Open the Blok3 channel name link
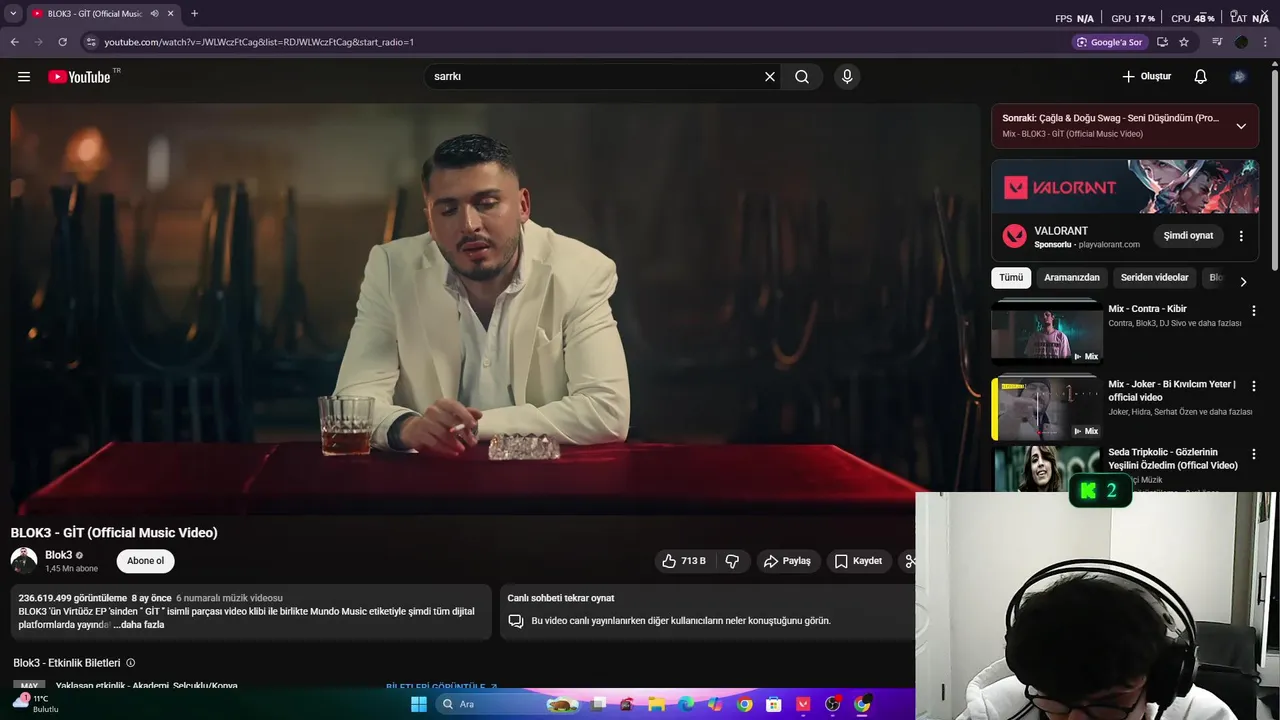The width and height of the screenshot is (1280, 720). click(x=59, y=555)
